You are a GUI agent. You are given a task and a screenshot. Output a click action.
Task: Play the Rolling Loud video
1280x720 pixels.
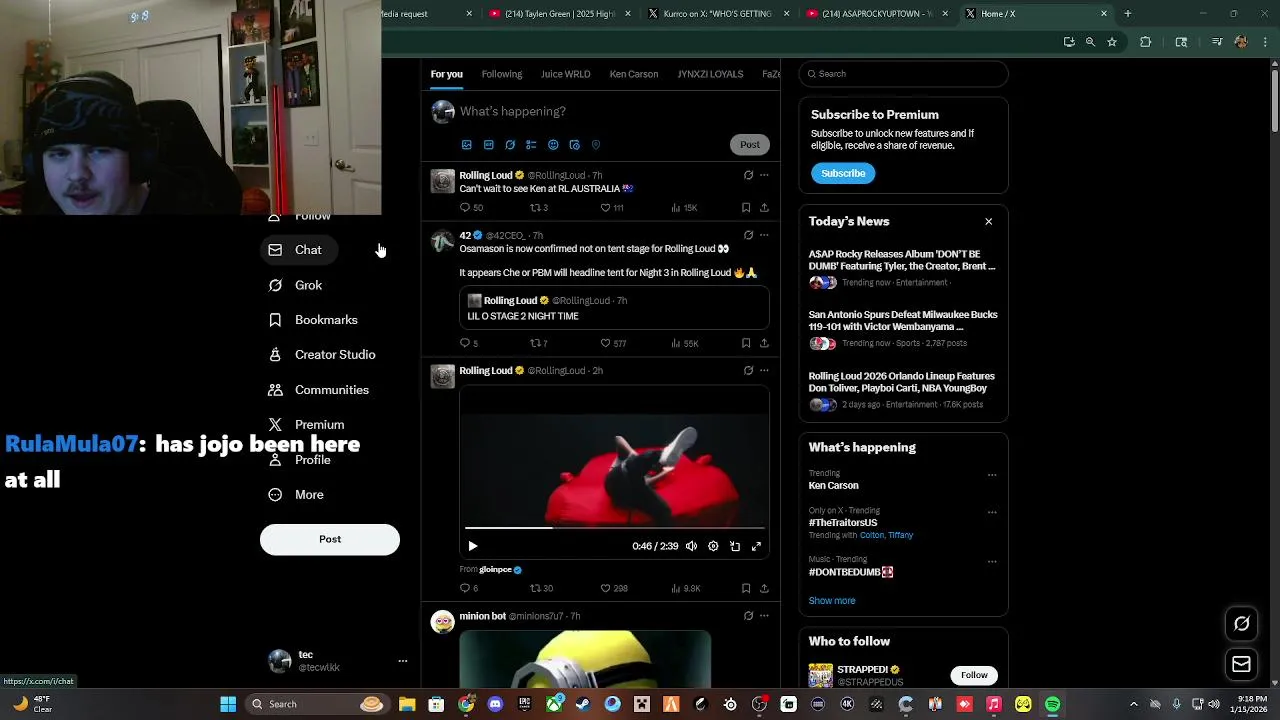point(473,546)
